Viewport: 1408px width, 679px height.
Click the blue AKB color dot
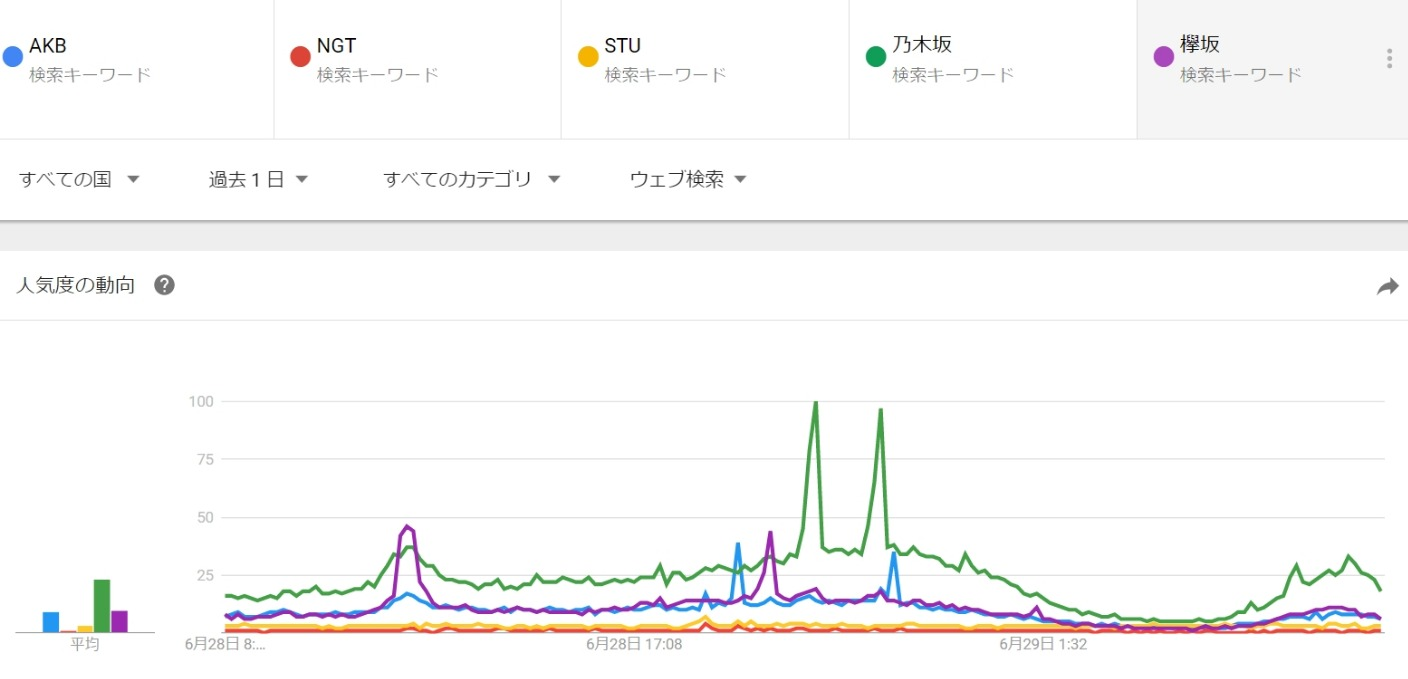click(13, 56)
